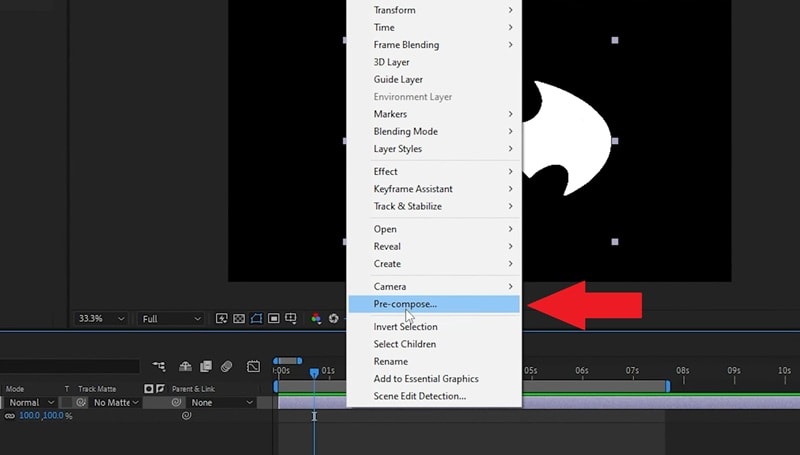Choose Invert Selection in menu

tap(434, 327)
